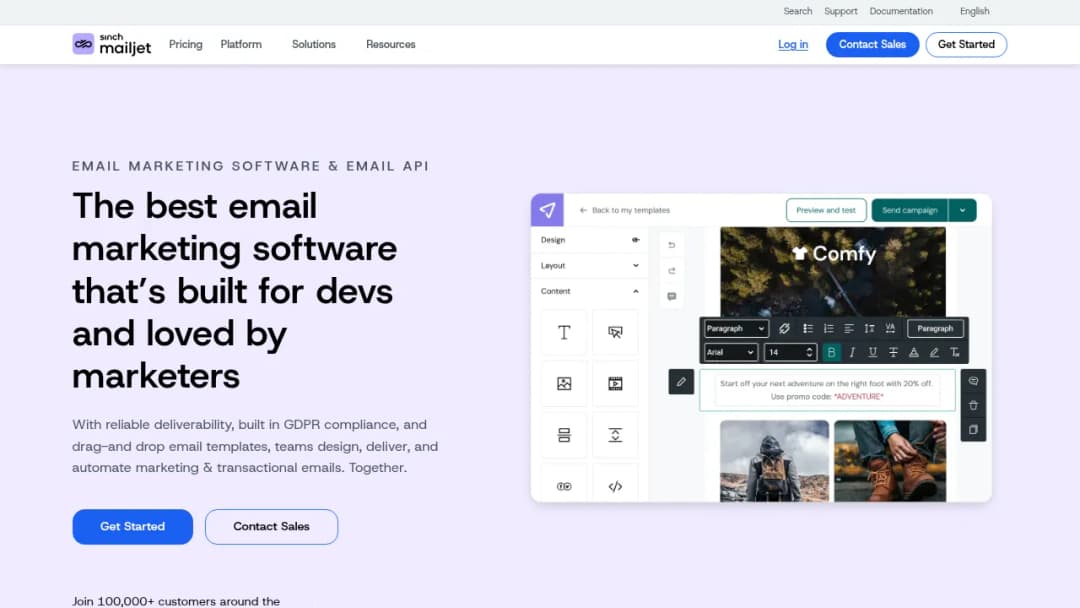
Task: Click the pencil edit icon beside text block
Action: pyautogui.click(x=681, y=381)
